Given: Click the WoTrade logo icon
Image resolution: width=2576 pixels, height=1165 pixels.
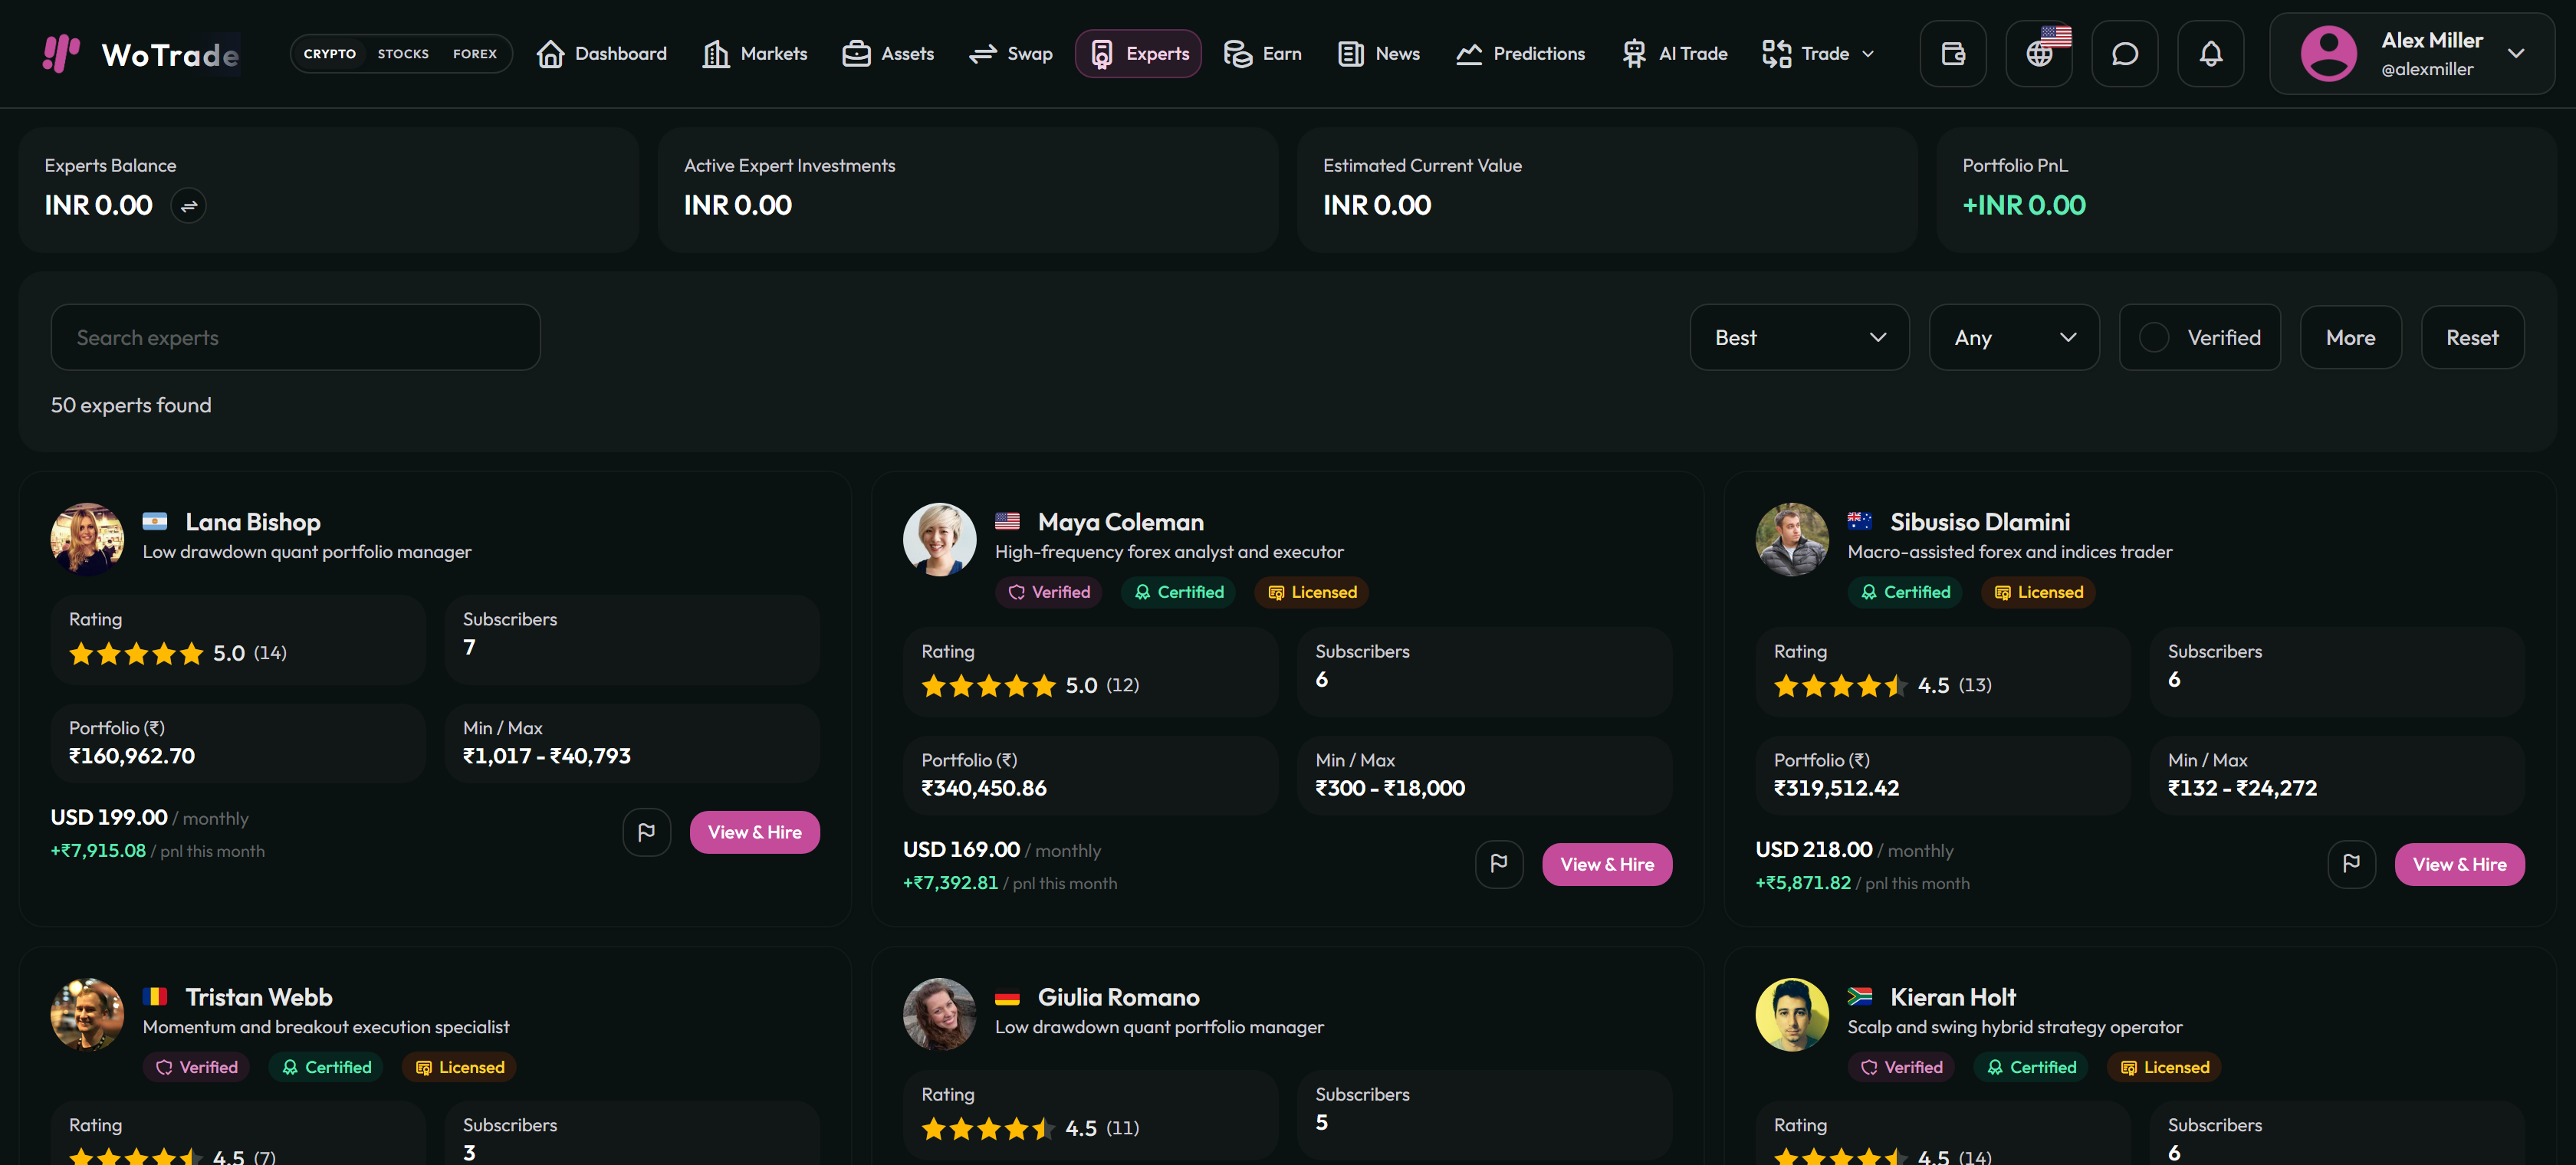Looking at the screenshot, I should pos(61,54).
